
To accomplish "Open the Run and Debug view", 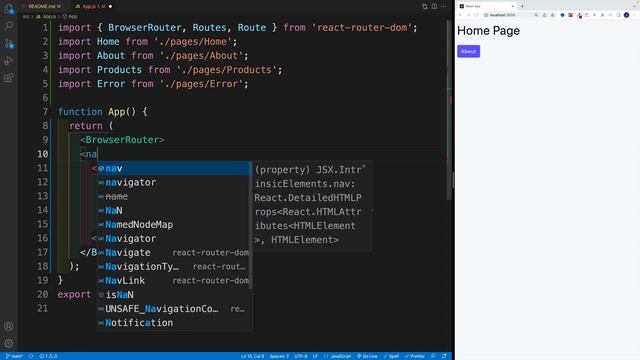I will click(x=9, y=60).
